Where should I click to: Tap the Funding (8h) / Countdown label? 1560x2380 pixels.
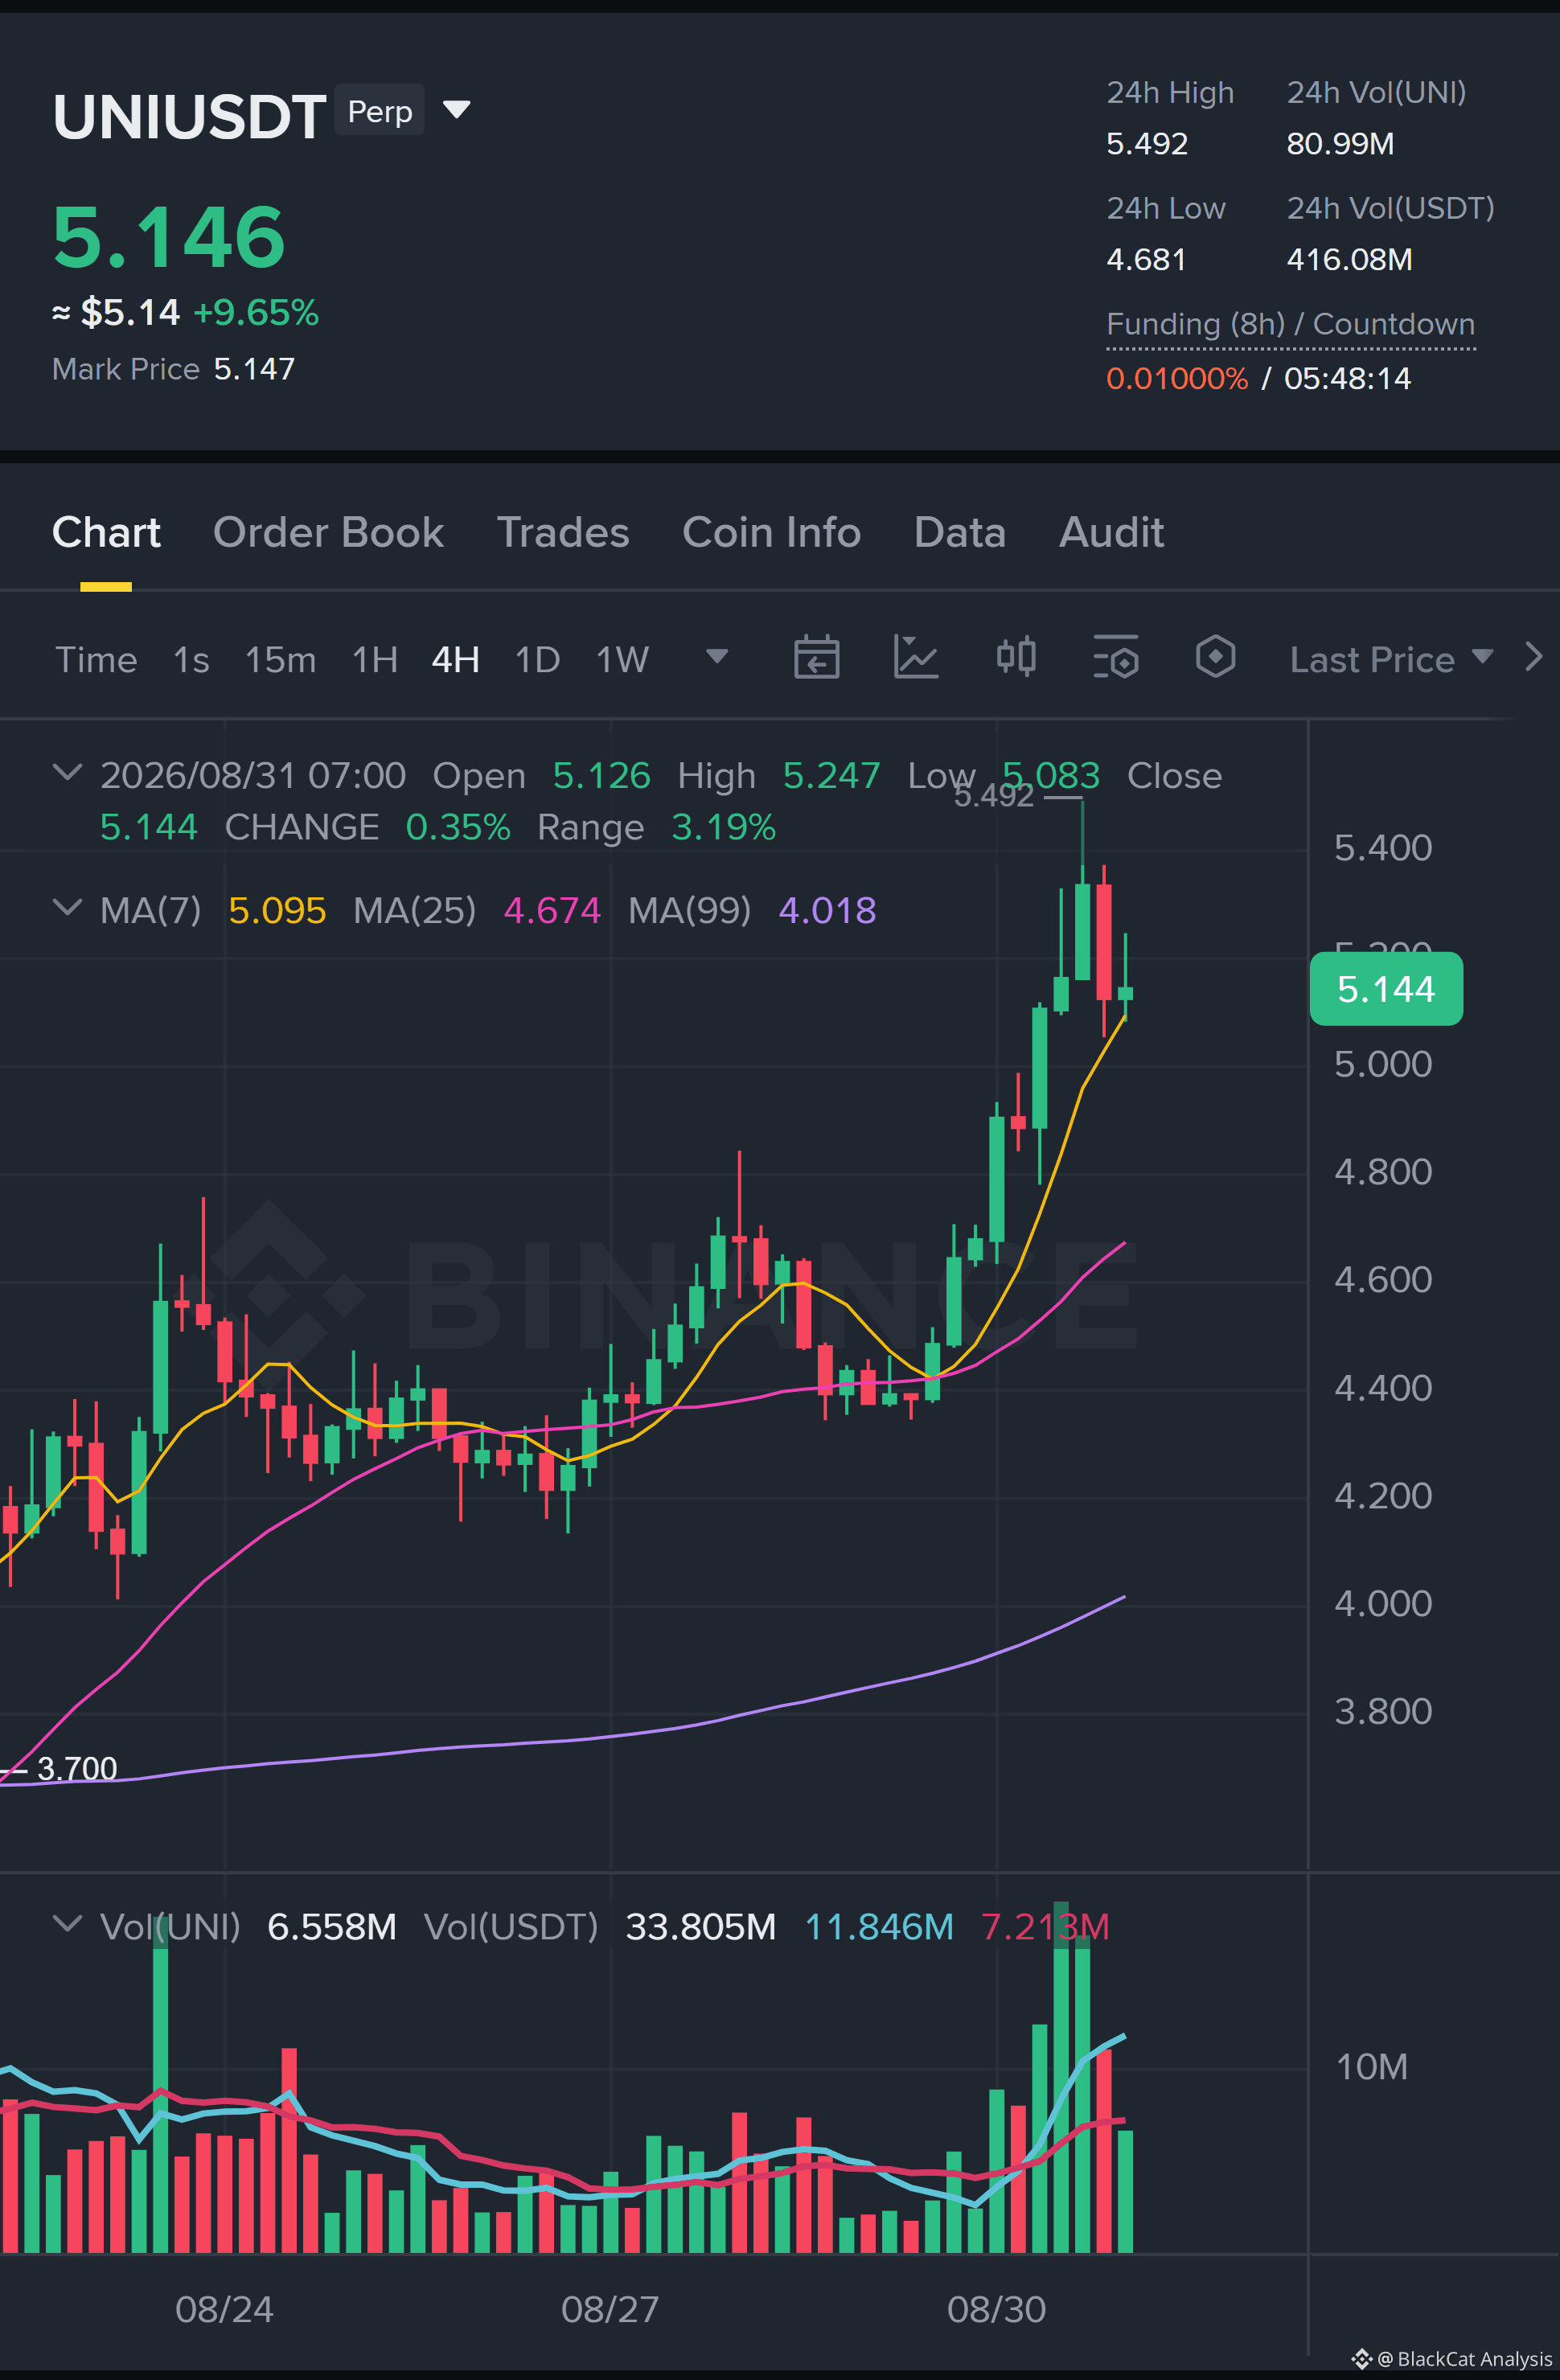coord(1290,324)
